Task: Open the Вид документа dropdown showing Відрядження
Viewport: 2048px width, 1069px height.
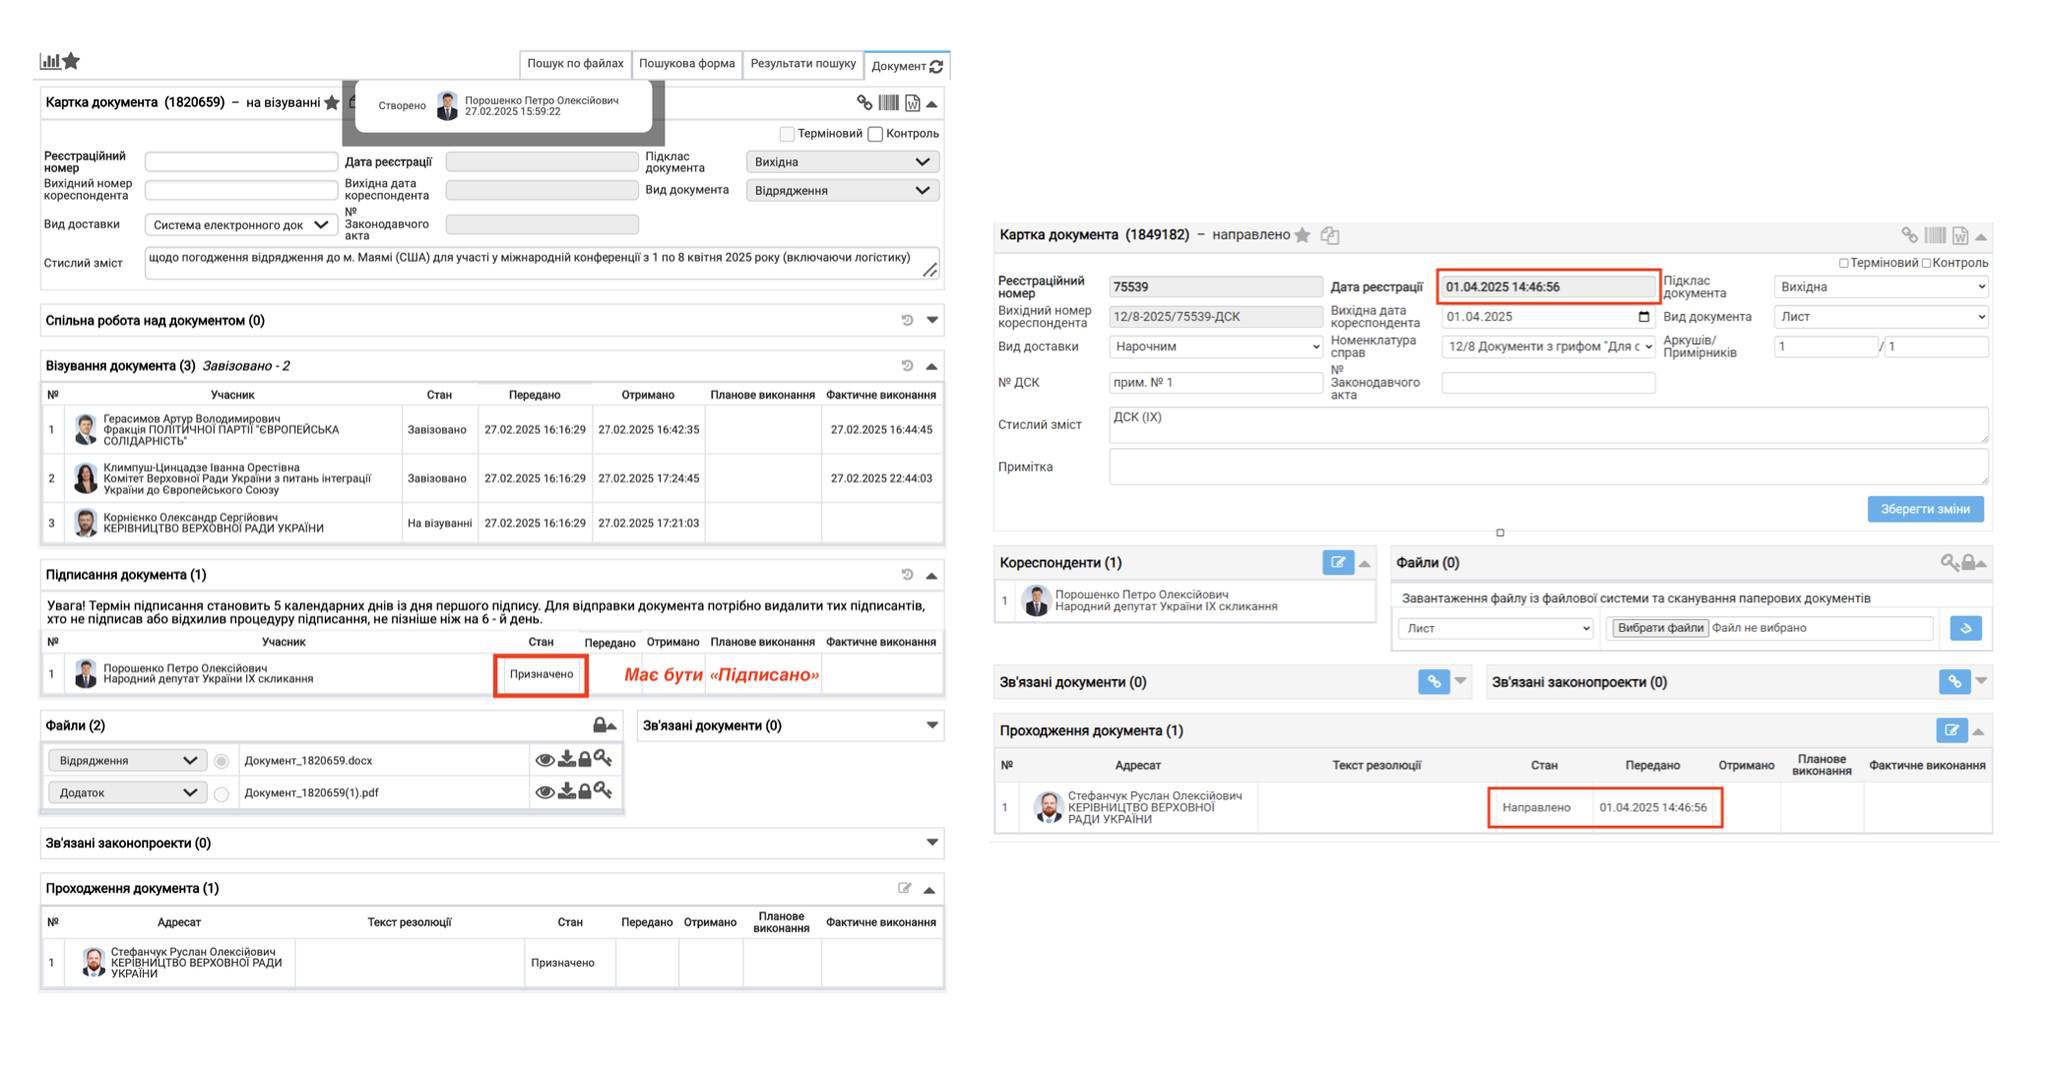Action: pyautogui.click(x=842, y=191)
